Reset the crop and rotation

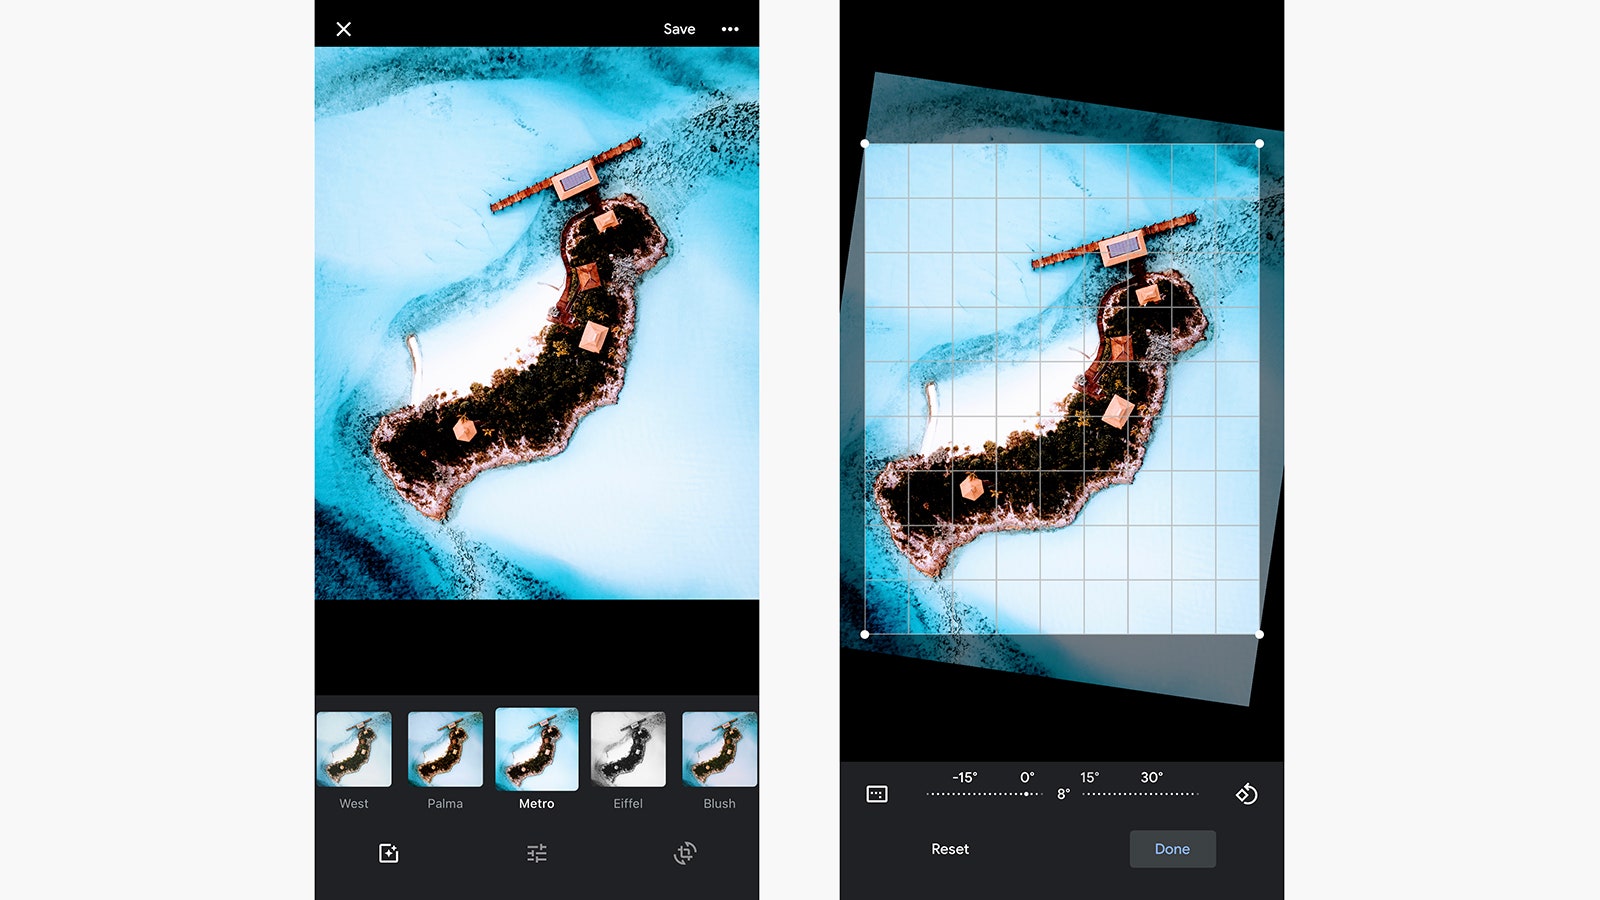pyautogui.click(x=950, y=849)
